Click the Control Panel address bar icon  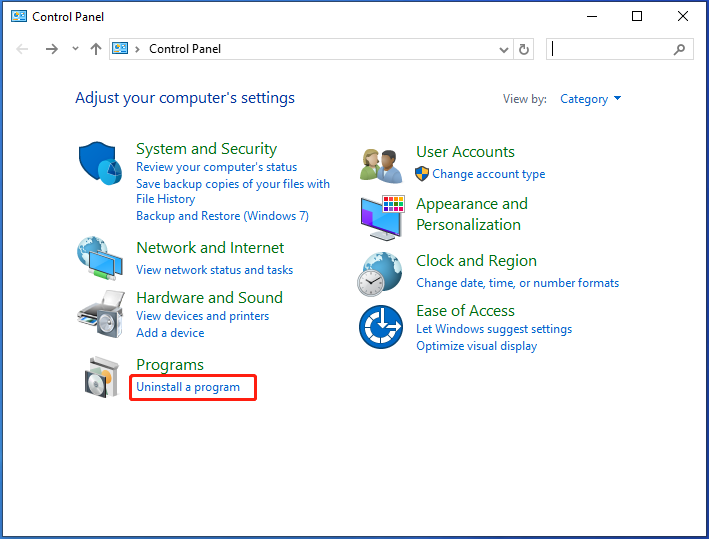coord(120,48)
